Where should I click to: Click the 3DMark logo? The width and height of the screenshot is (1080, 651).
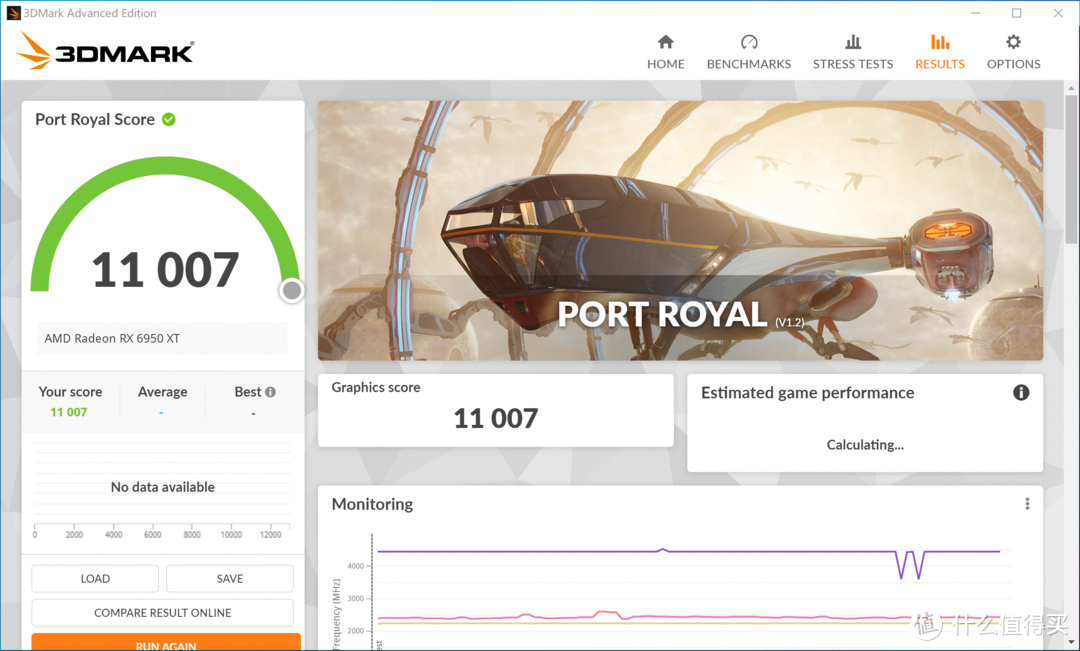click(x=106, y=51)
